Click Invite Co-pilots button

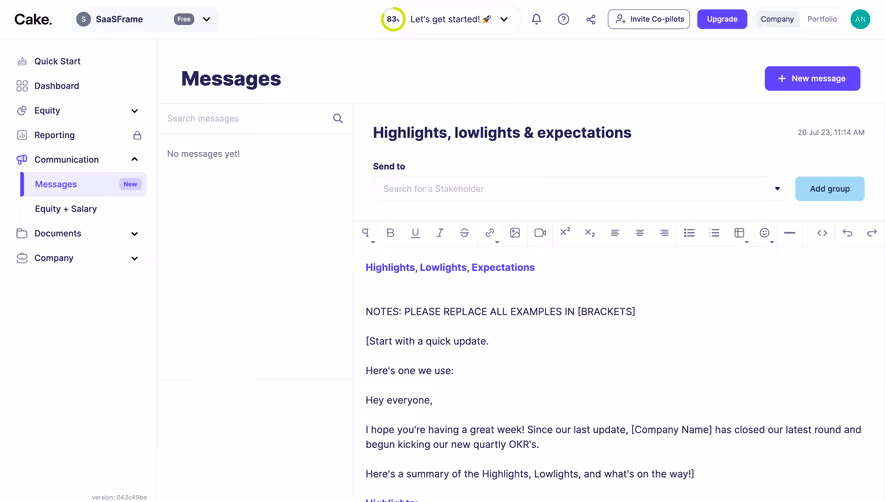(x=649, y=19)
